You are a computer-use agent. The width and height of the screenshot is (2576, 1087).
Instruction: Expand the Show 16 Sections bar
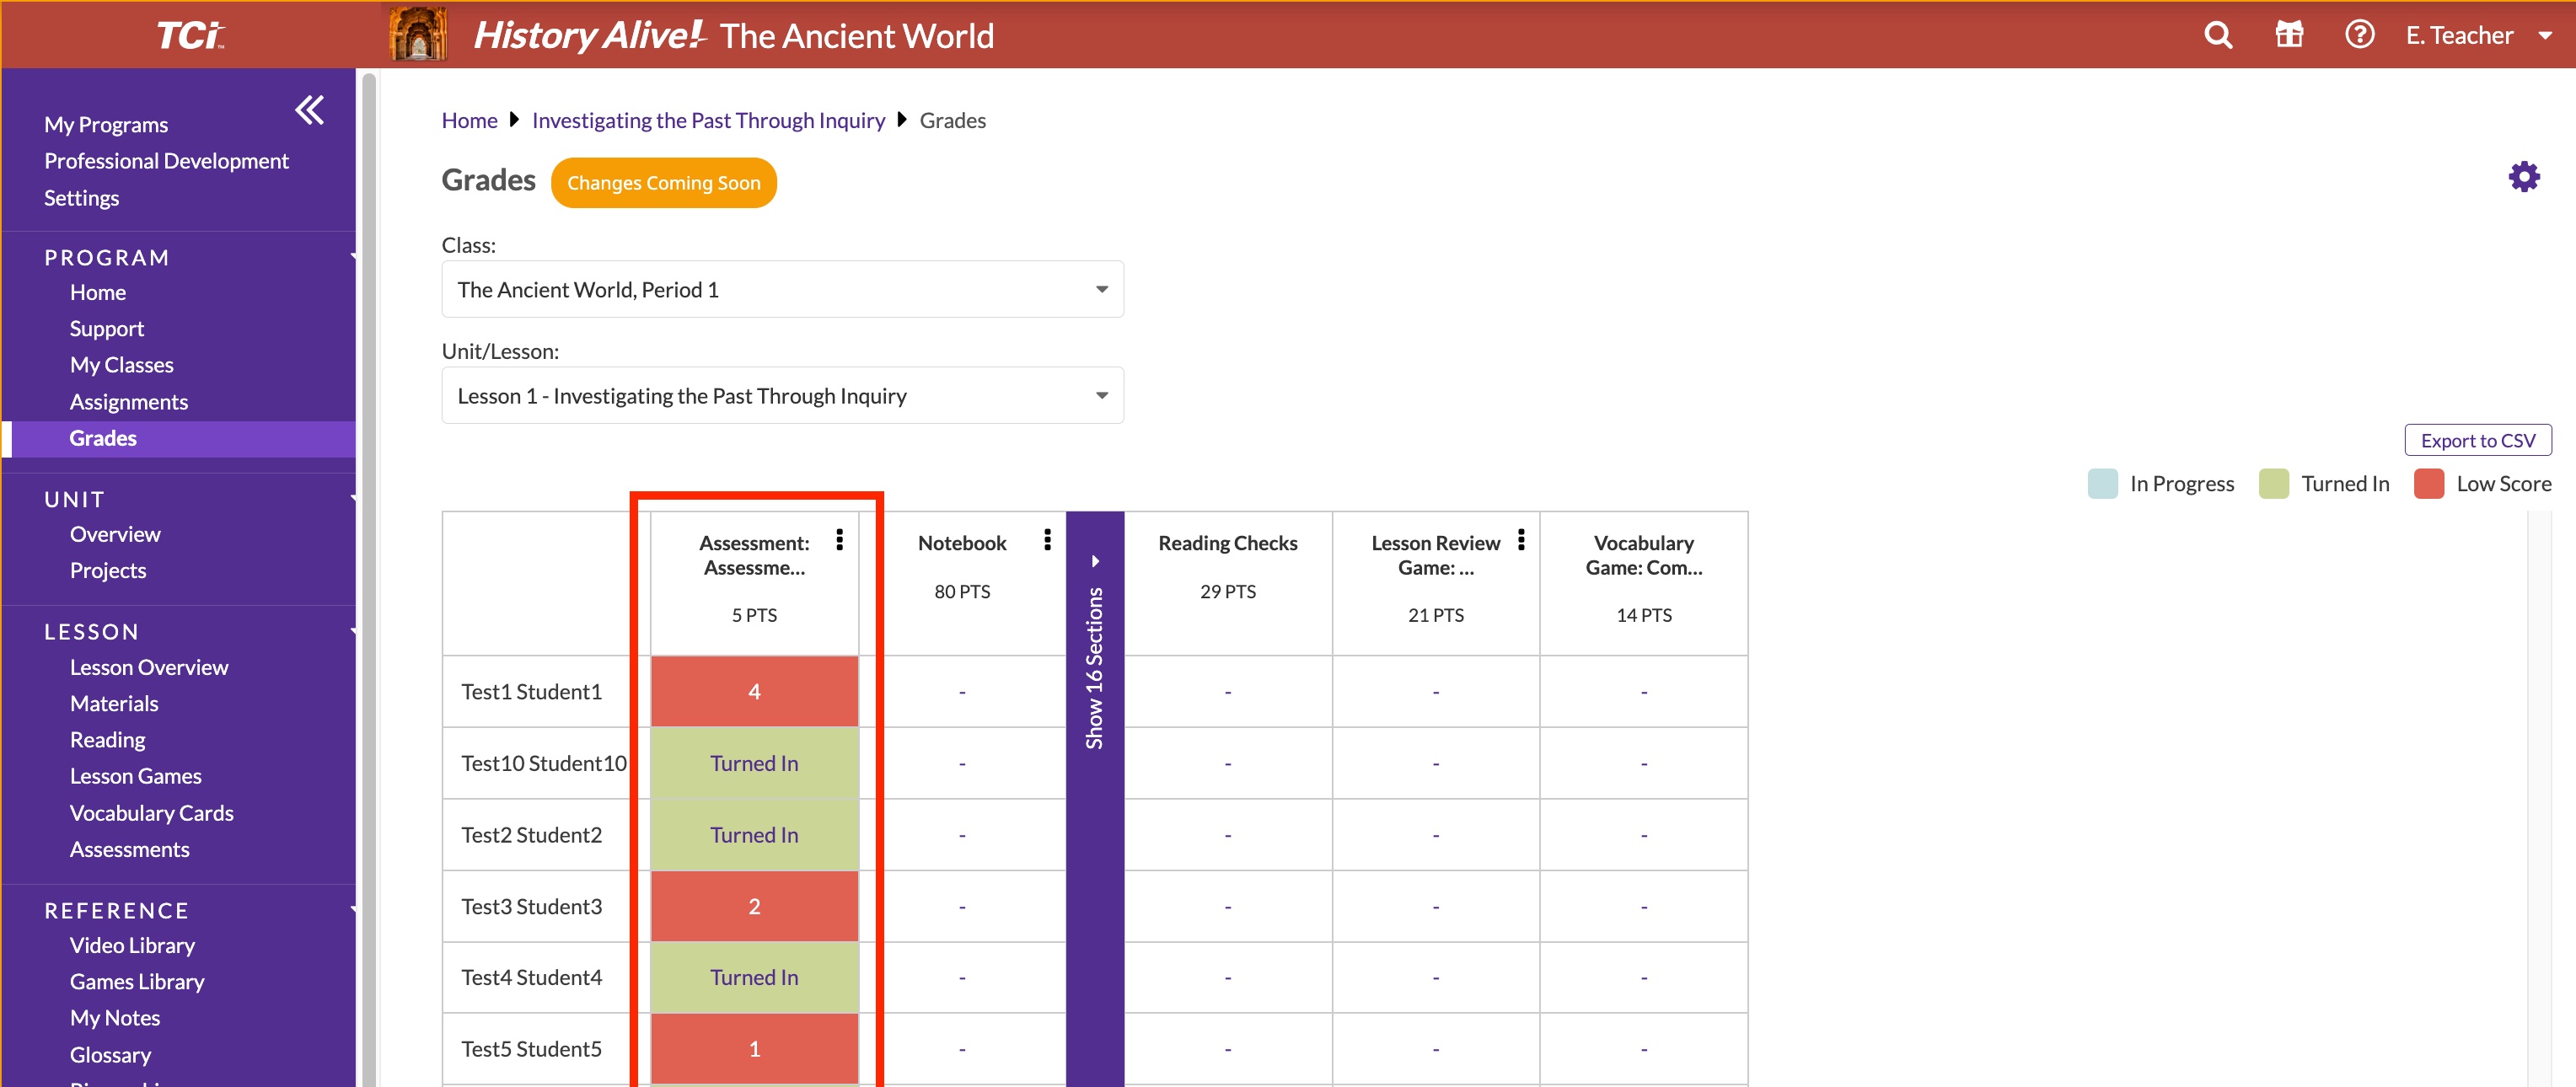tap(1094, 660)
